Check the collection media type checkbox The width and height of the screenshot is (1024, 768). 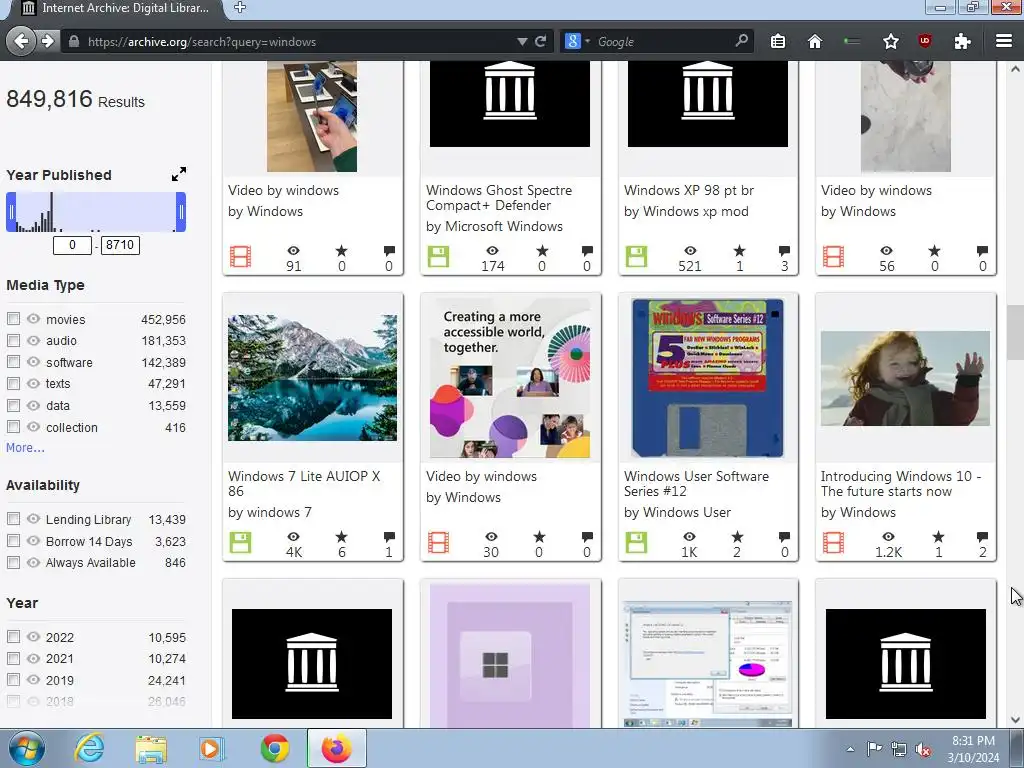[13, 426]
